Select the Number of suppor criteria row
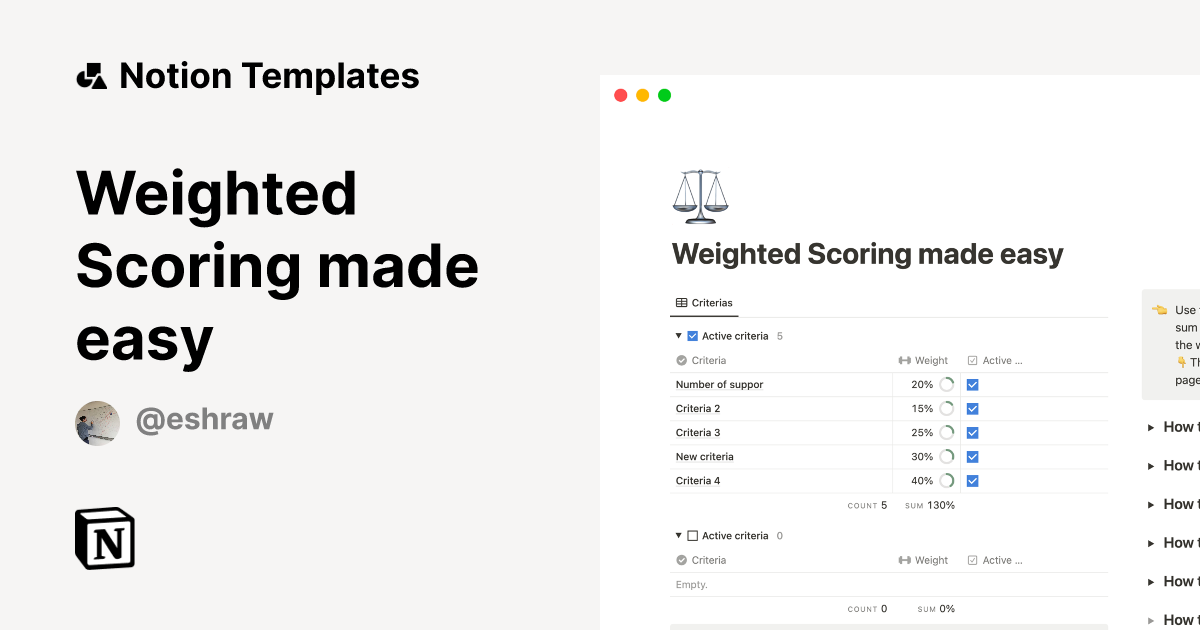The width and height of the screenshot is (1200, 630). [718, 384]
